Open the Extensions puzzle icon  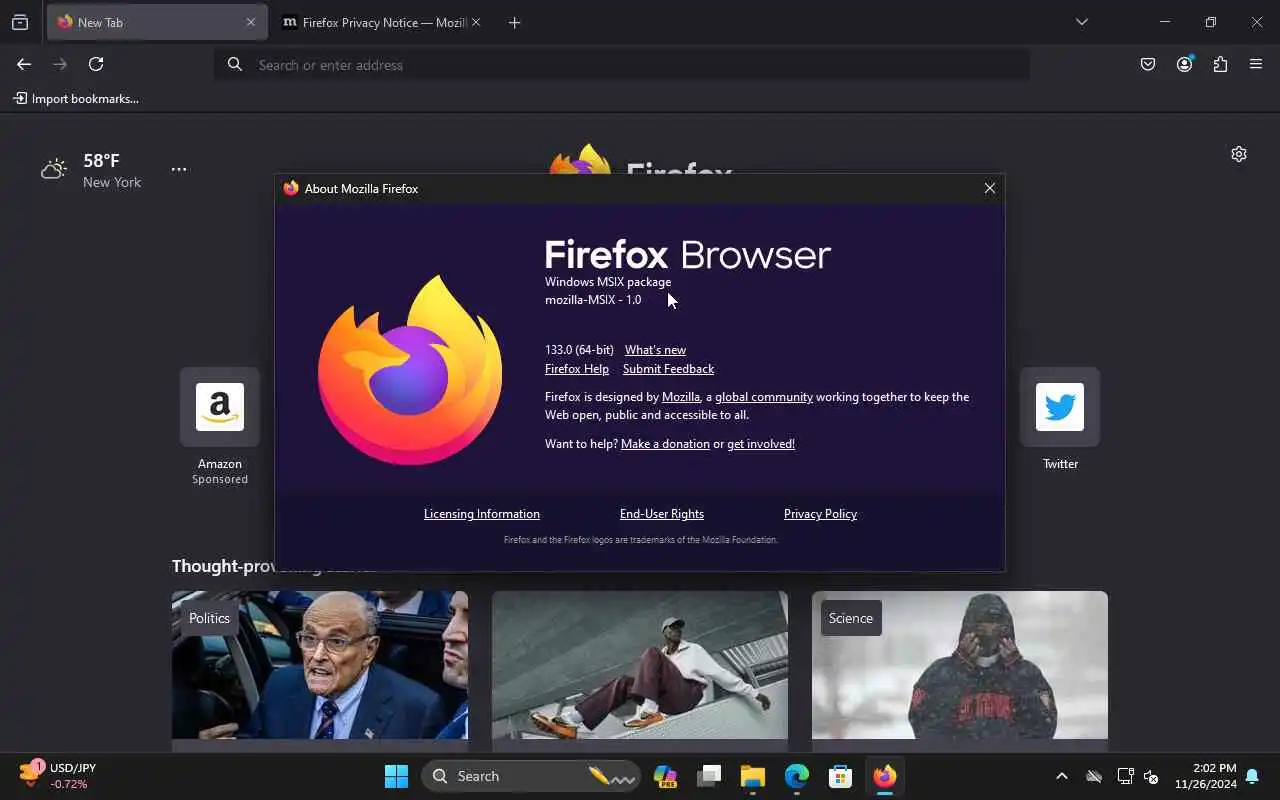[1220, 64]
